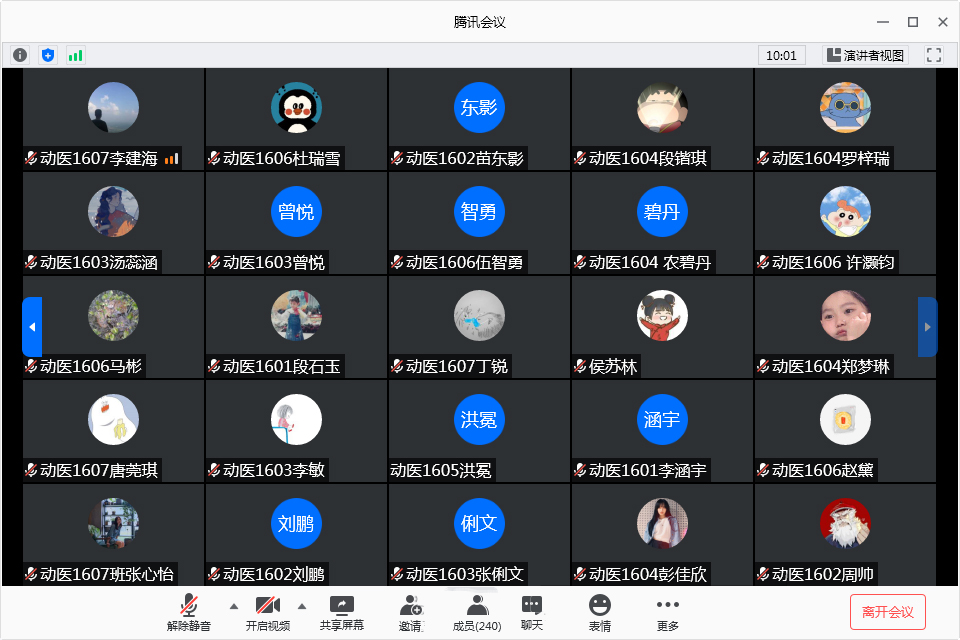This screenshot has width=960, height=640.
Task: Click muted mic icon beside 侯苏林
Action: coord(580,366)
